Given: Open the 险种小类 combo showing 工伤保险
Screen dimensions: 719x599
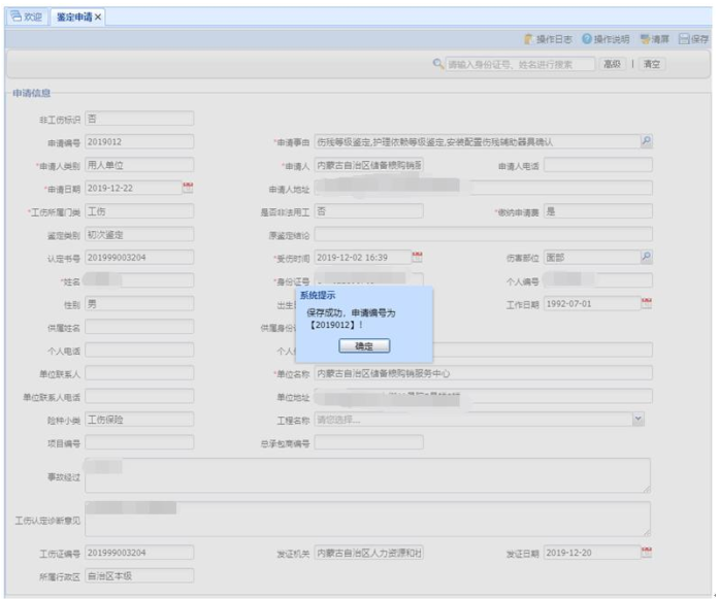Looking at the screenshot, I should click(x=139, y=419).
